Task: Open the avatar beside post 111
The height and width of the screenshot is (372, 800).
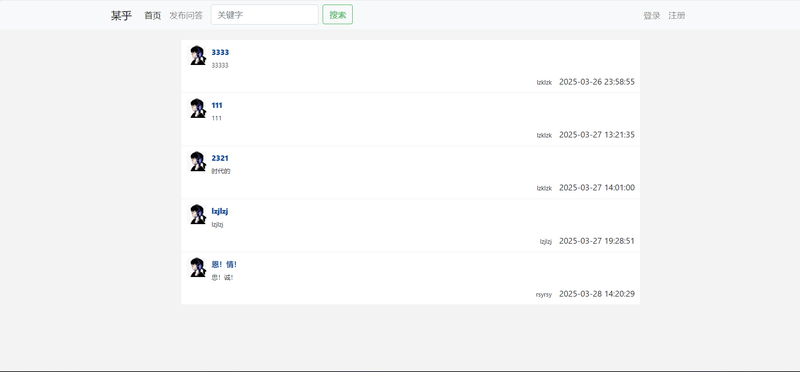Action: [x=198, y=108]
